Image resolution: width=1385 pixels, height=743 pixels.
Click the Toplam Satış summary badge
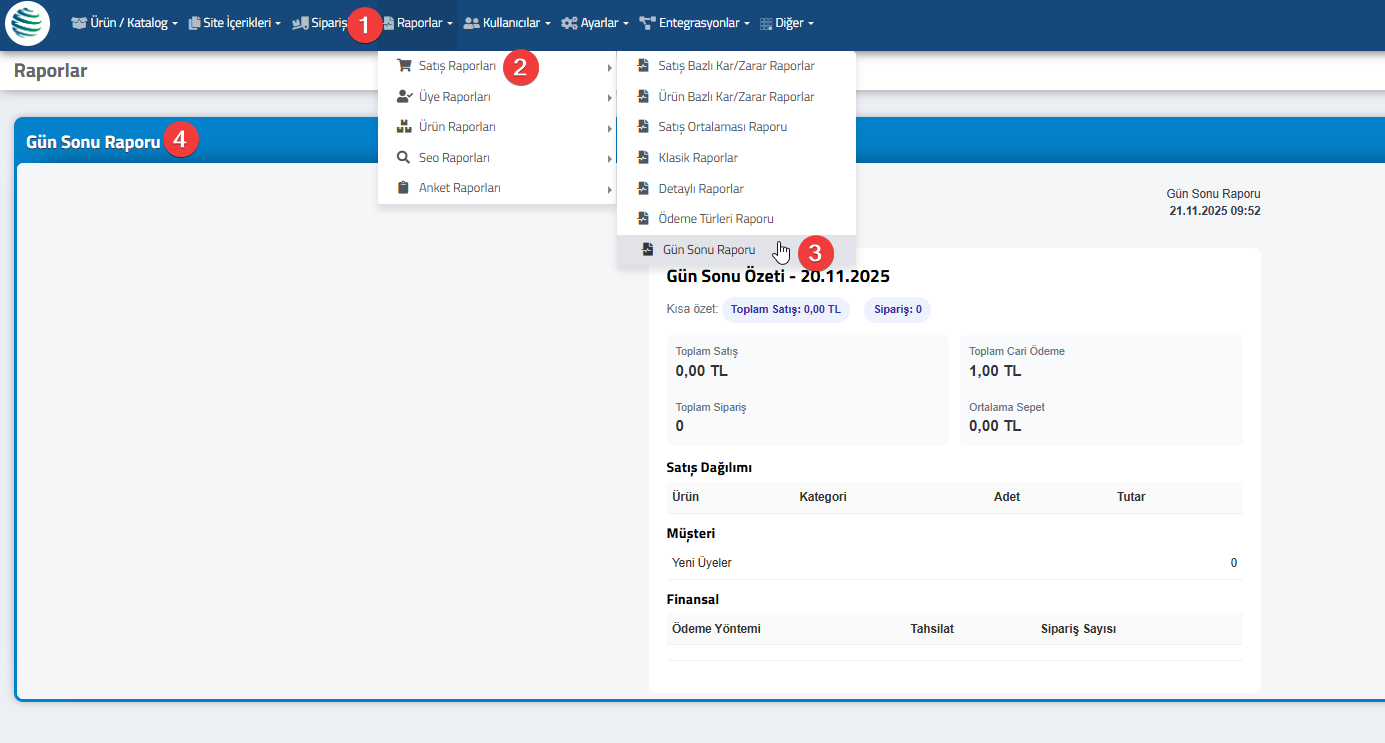[785, 310]
